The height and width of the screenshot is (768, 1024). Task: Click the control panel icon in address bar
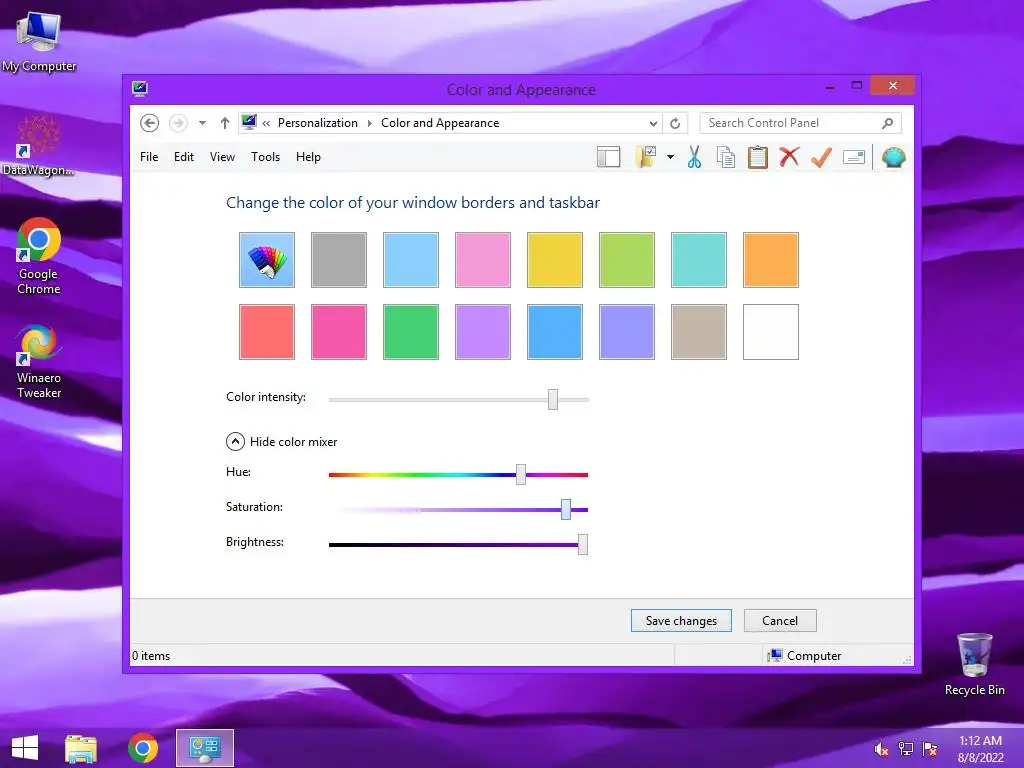click(249, 122)
